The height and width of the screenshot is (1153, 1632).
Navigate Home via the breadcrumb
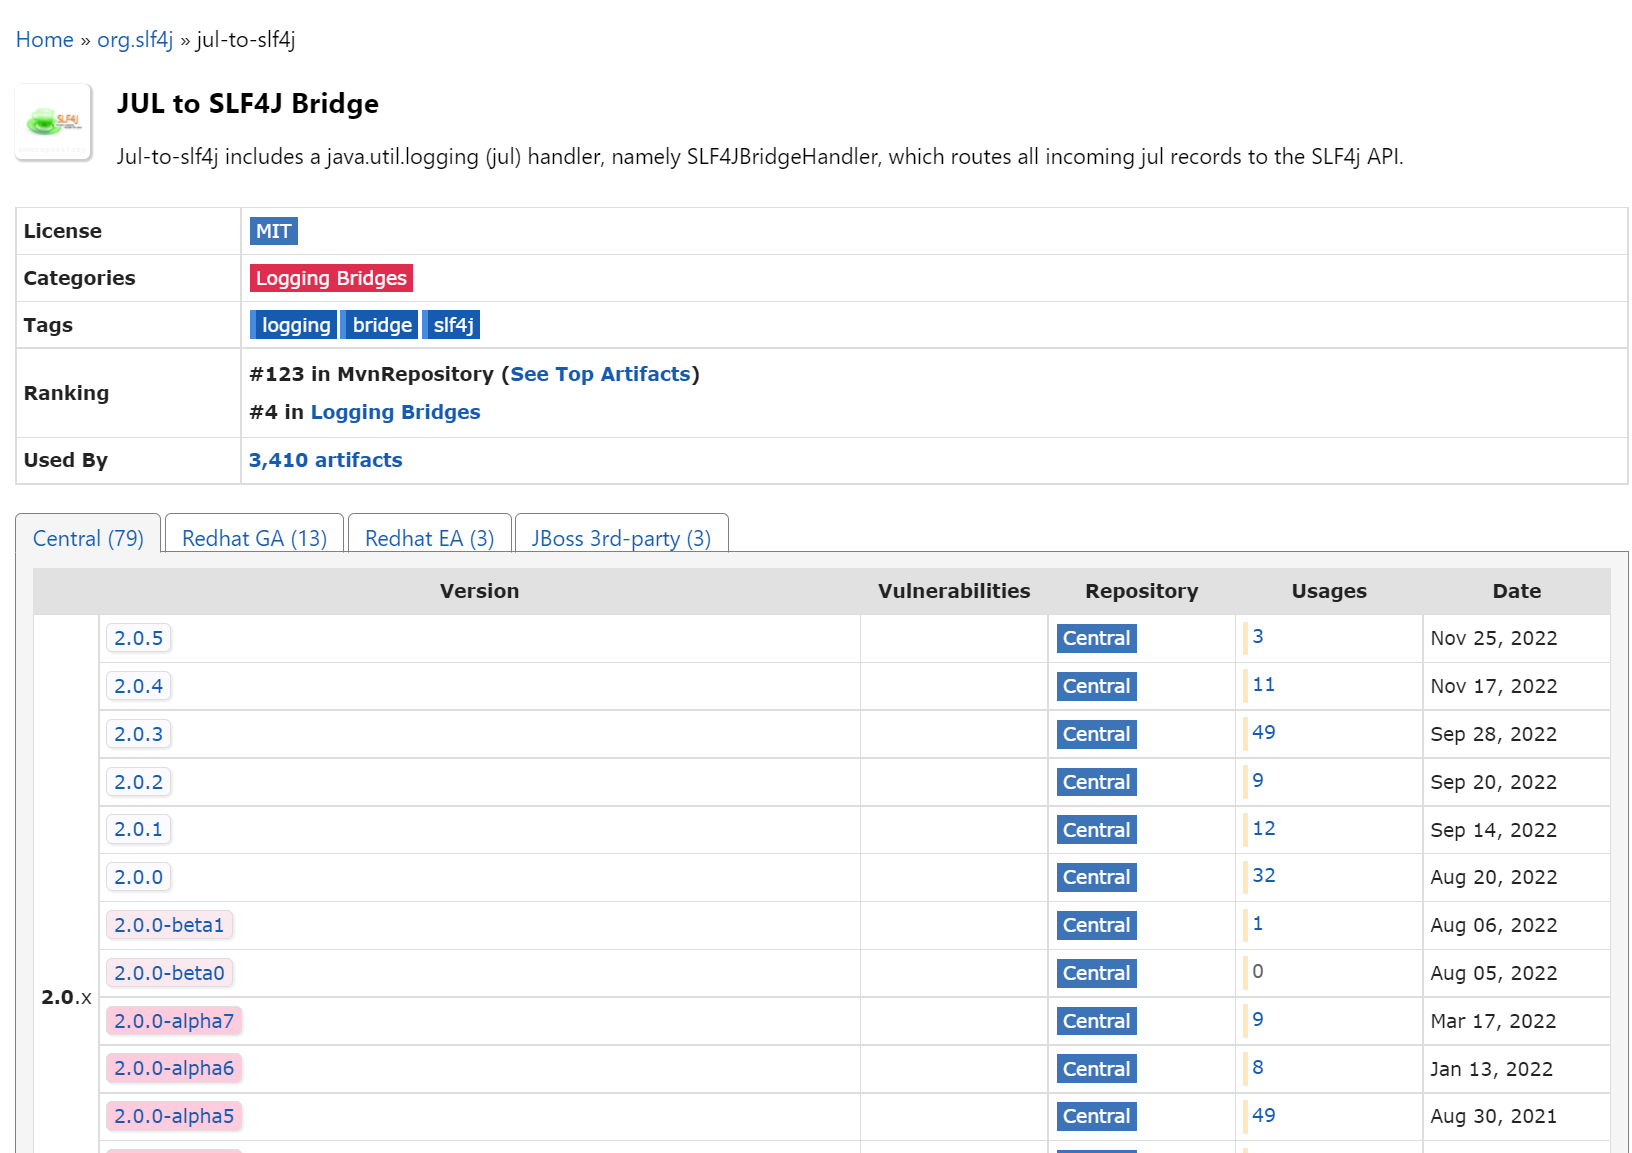[44, 39]
